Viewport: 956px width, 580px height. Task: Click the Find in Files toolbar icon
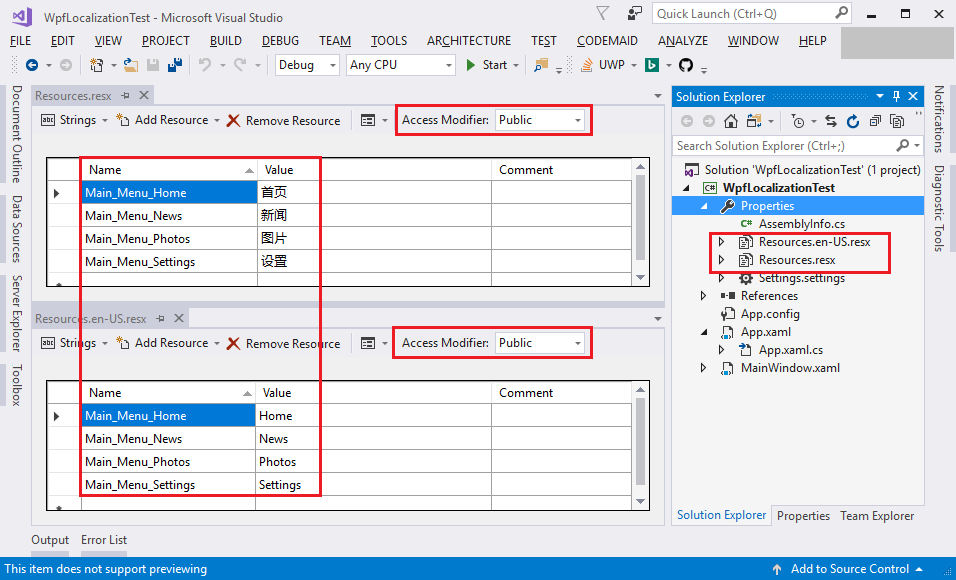pyautogui.click(x=541, y=65)
